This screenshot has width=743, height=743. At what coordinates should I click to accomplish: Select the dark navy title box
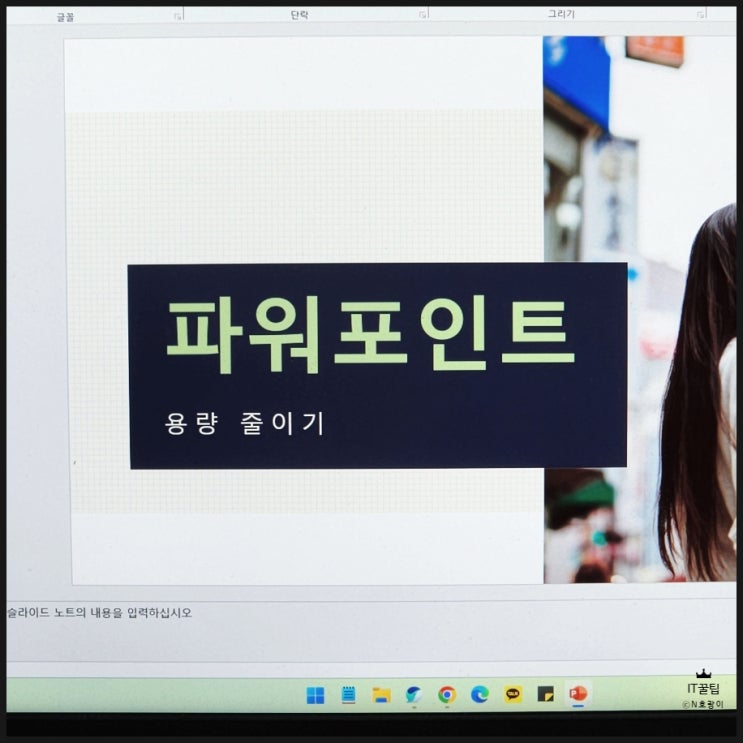(x=378, y=366)
